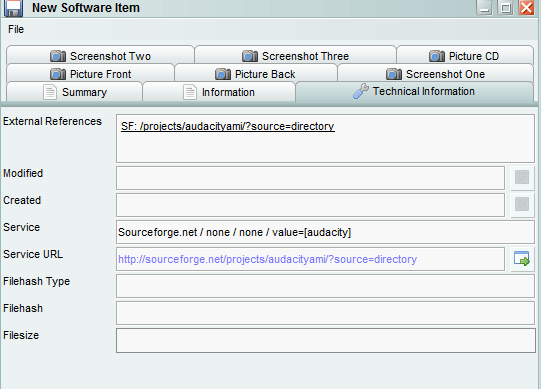This screenshot has height=389, width=541.
Task: Follow the SF: /projects/audacityami link
Action: click(x=228, y=126)
